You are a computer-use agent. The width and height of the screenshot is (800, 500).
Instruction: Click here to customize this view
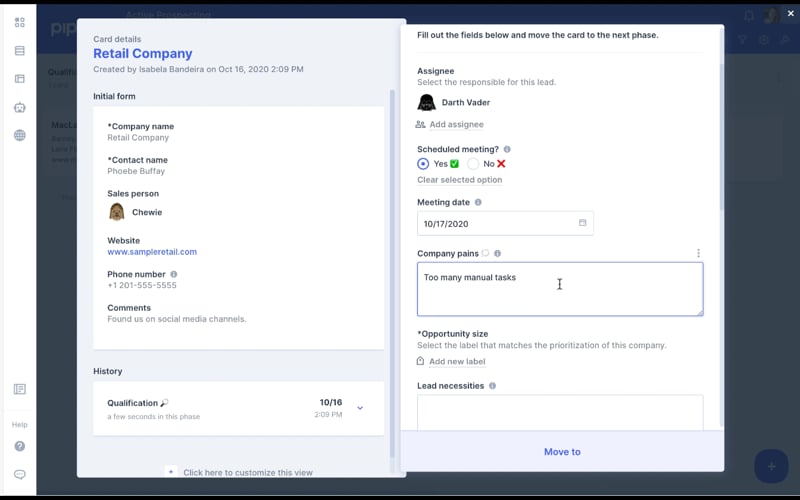tap(247, 472)
